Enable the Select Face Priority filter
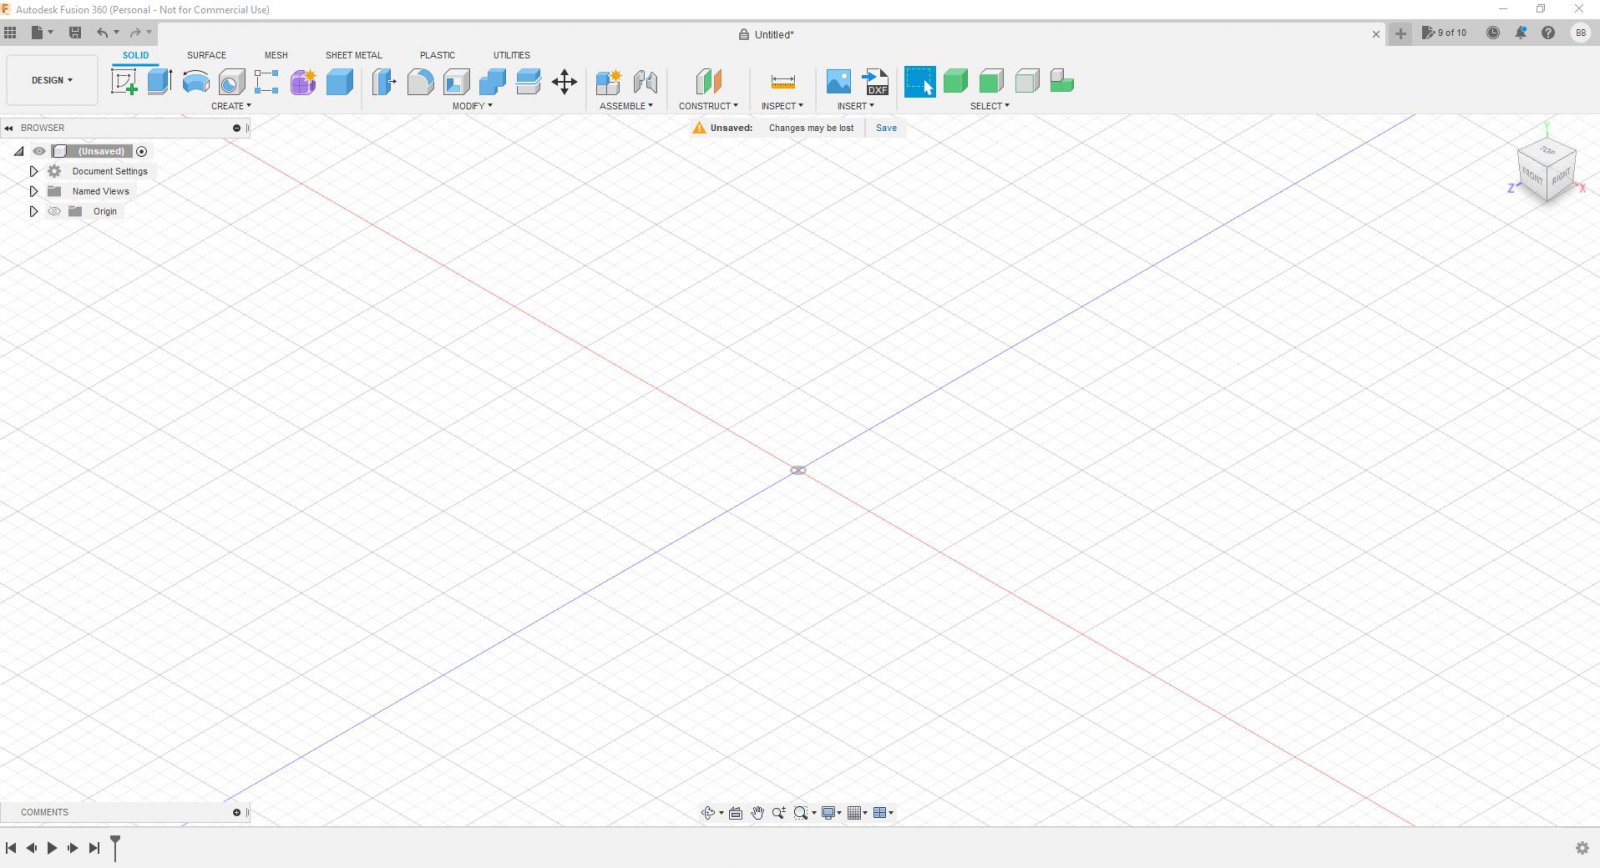This screenshot has width=1600, height=868. click(x=992, y=82)
